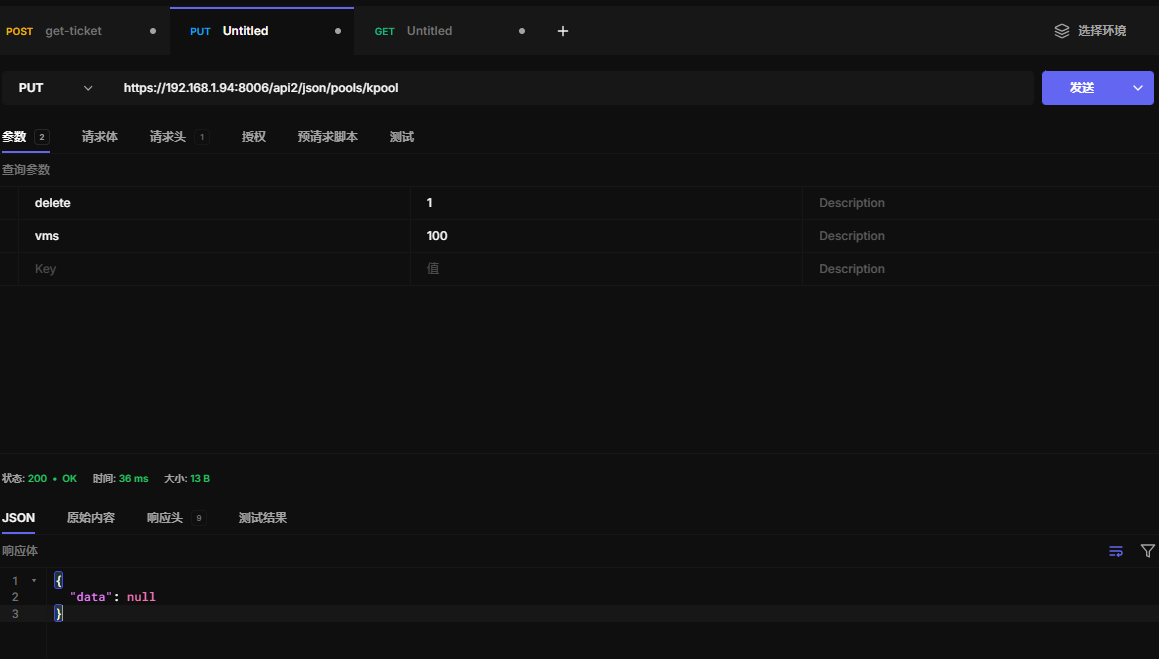Viewport: 1159px width, 659px height.
Task: Open the PUT method dropdown
Action: pos(55,88)
